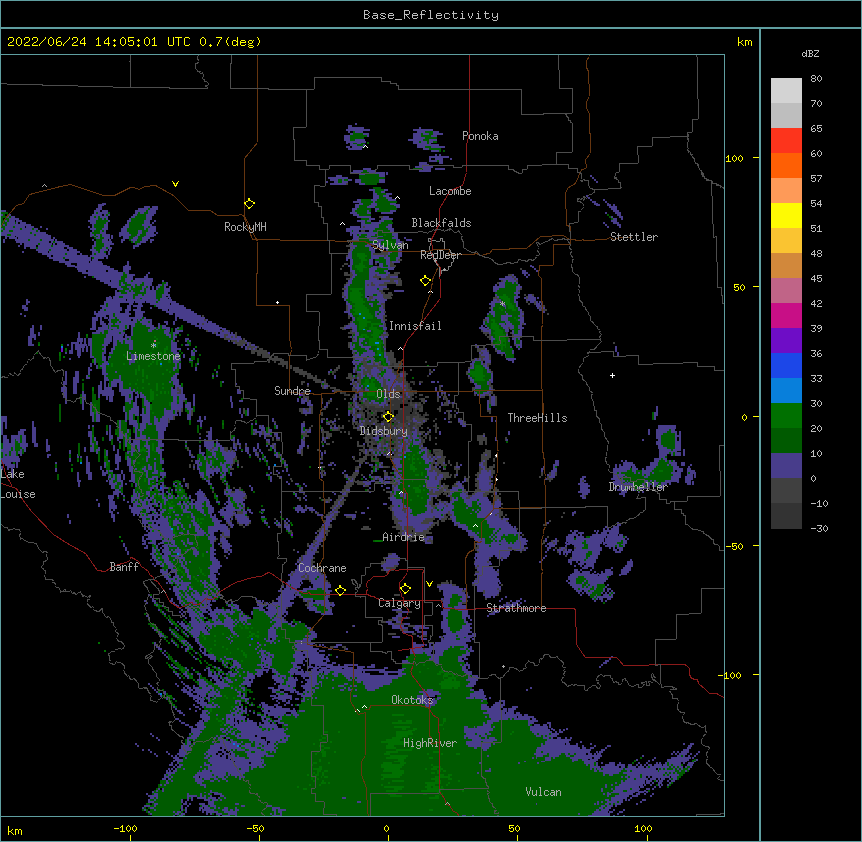
Task: Click the Didsbury label
Action: point(384,431)
